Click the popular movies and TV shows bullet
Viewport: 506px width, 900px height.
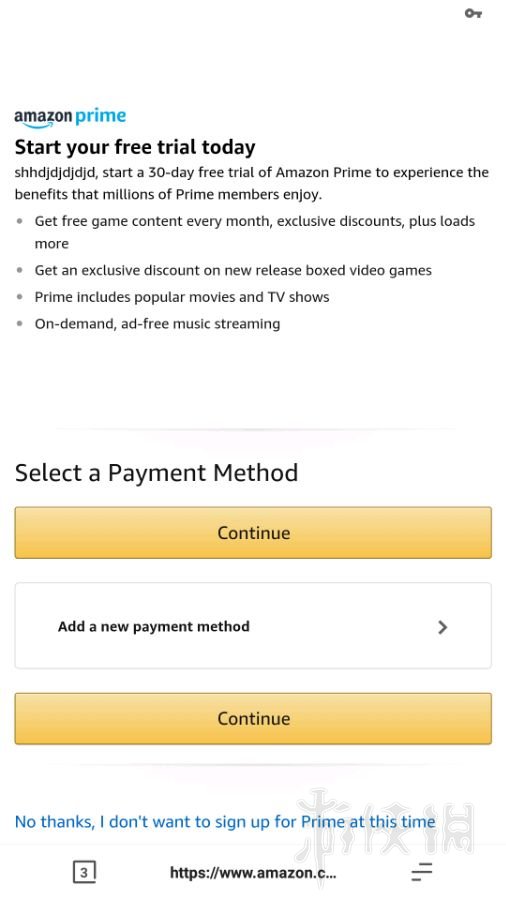click(182, 297)
